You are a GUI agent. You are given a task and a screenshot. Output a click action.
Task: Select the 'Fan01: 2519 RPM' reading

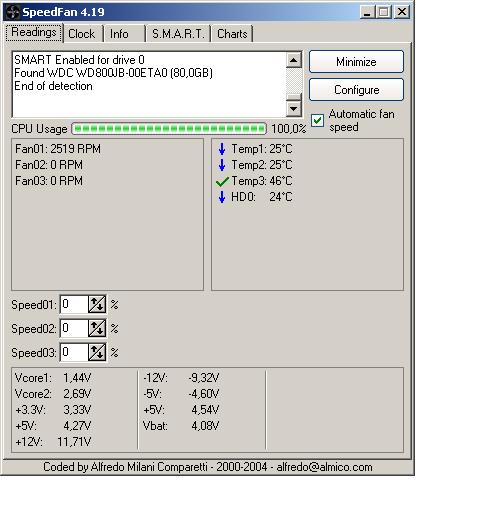[x=58, y=149]
